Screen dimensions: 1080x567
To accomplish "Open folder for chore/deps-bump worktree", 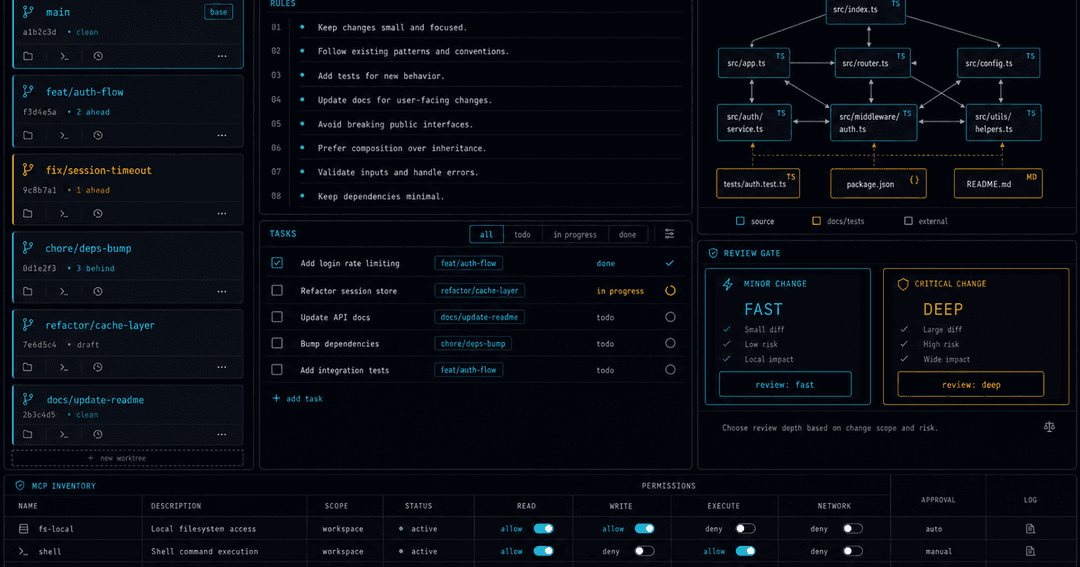I will (x=28, y=291).
